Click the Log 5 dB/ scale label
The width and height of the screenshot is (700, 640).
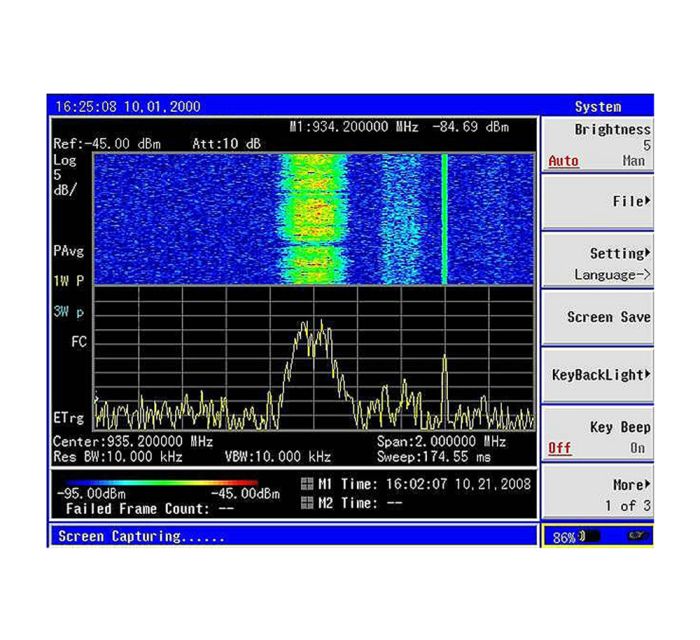65,175
